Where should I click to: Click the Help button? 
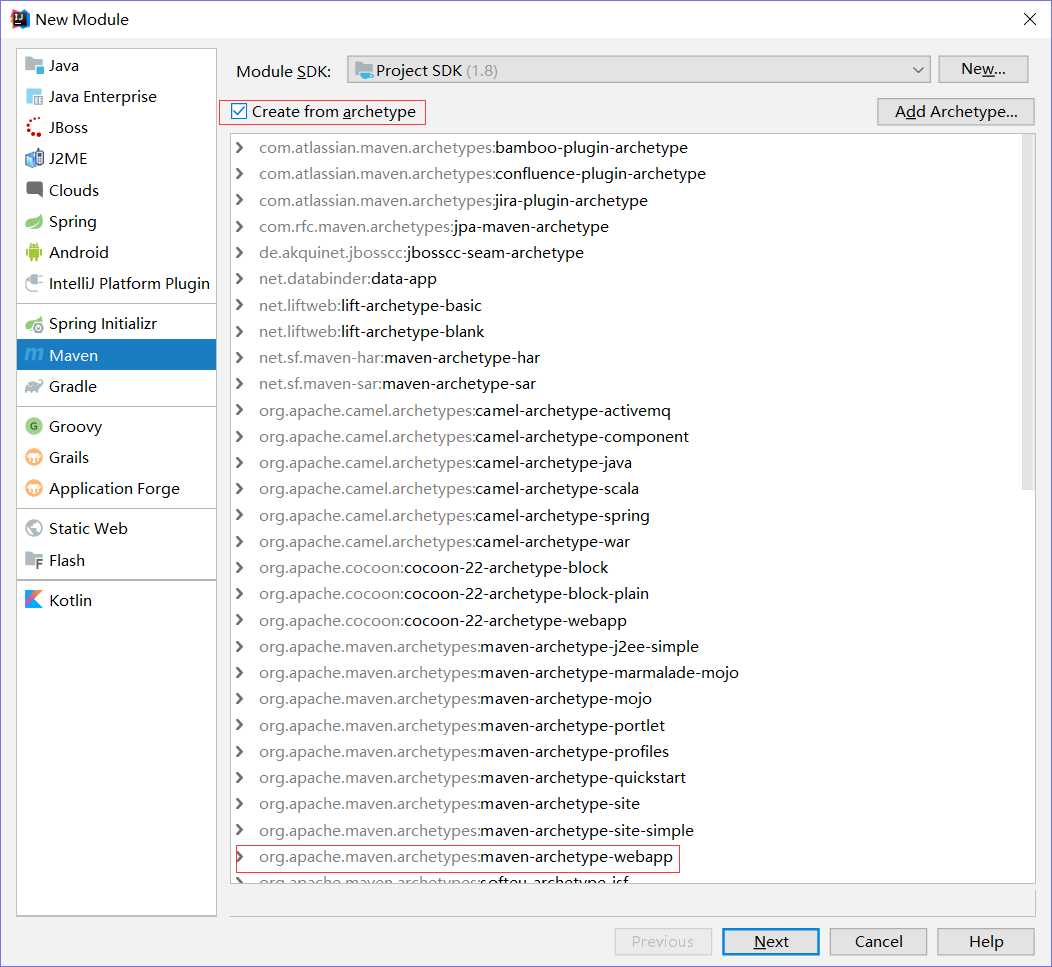click(986, 941)
